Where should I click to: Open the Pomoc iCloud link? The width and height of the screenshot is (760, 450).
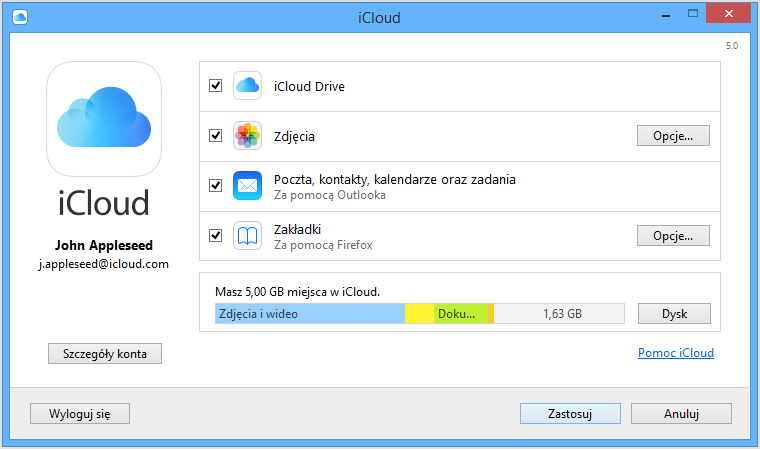tap(676, 353)
